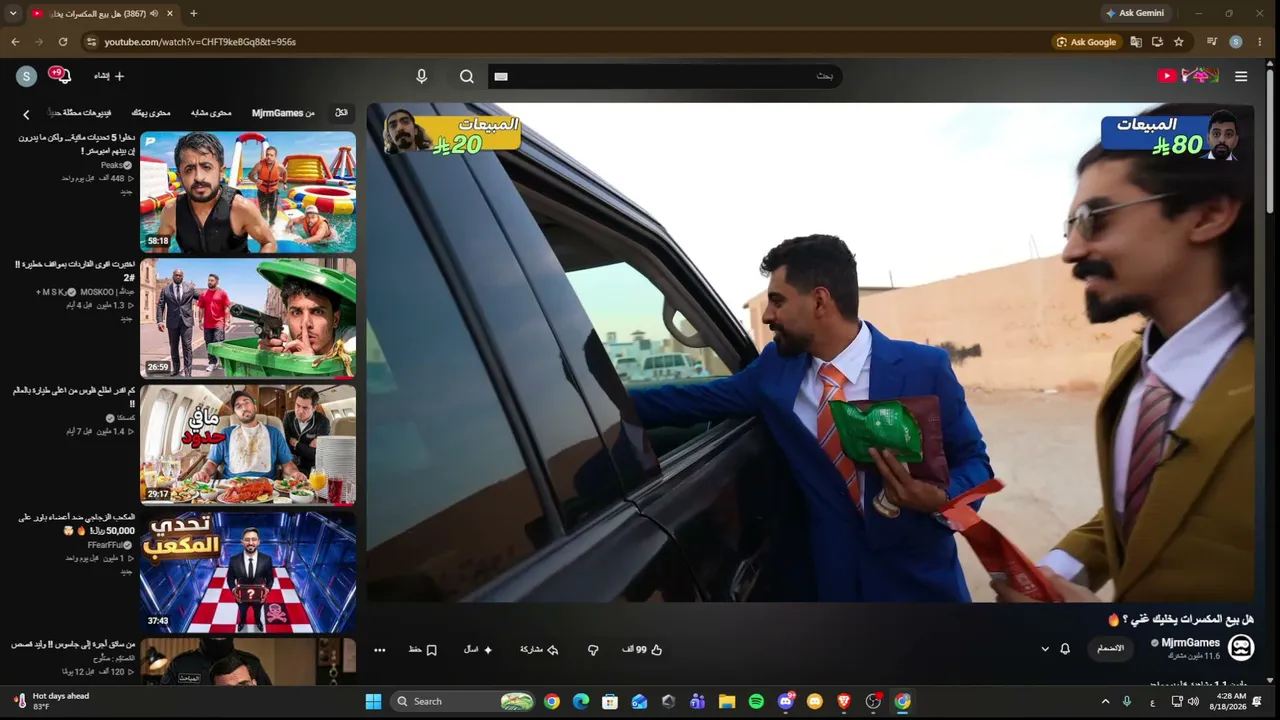The width and height of the screenshot is (1280, 720).
Task: Open the tab search dropdown
Action: (13, 14)
